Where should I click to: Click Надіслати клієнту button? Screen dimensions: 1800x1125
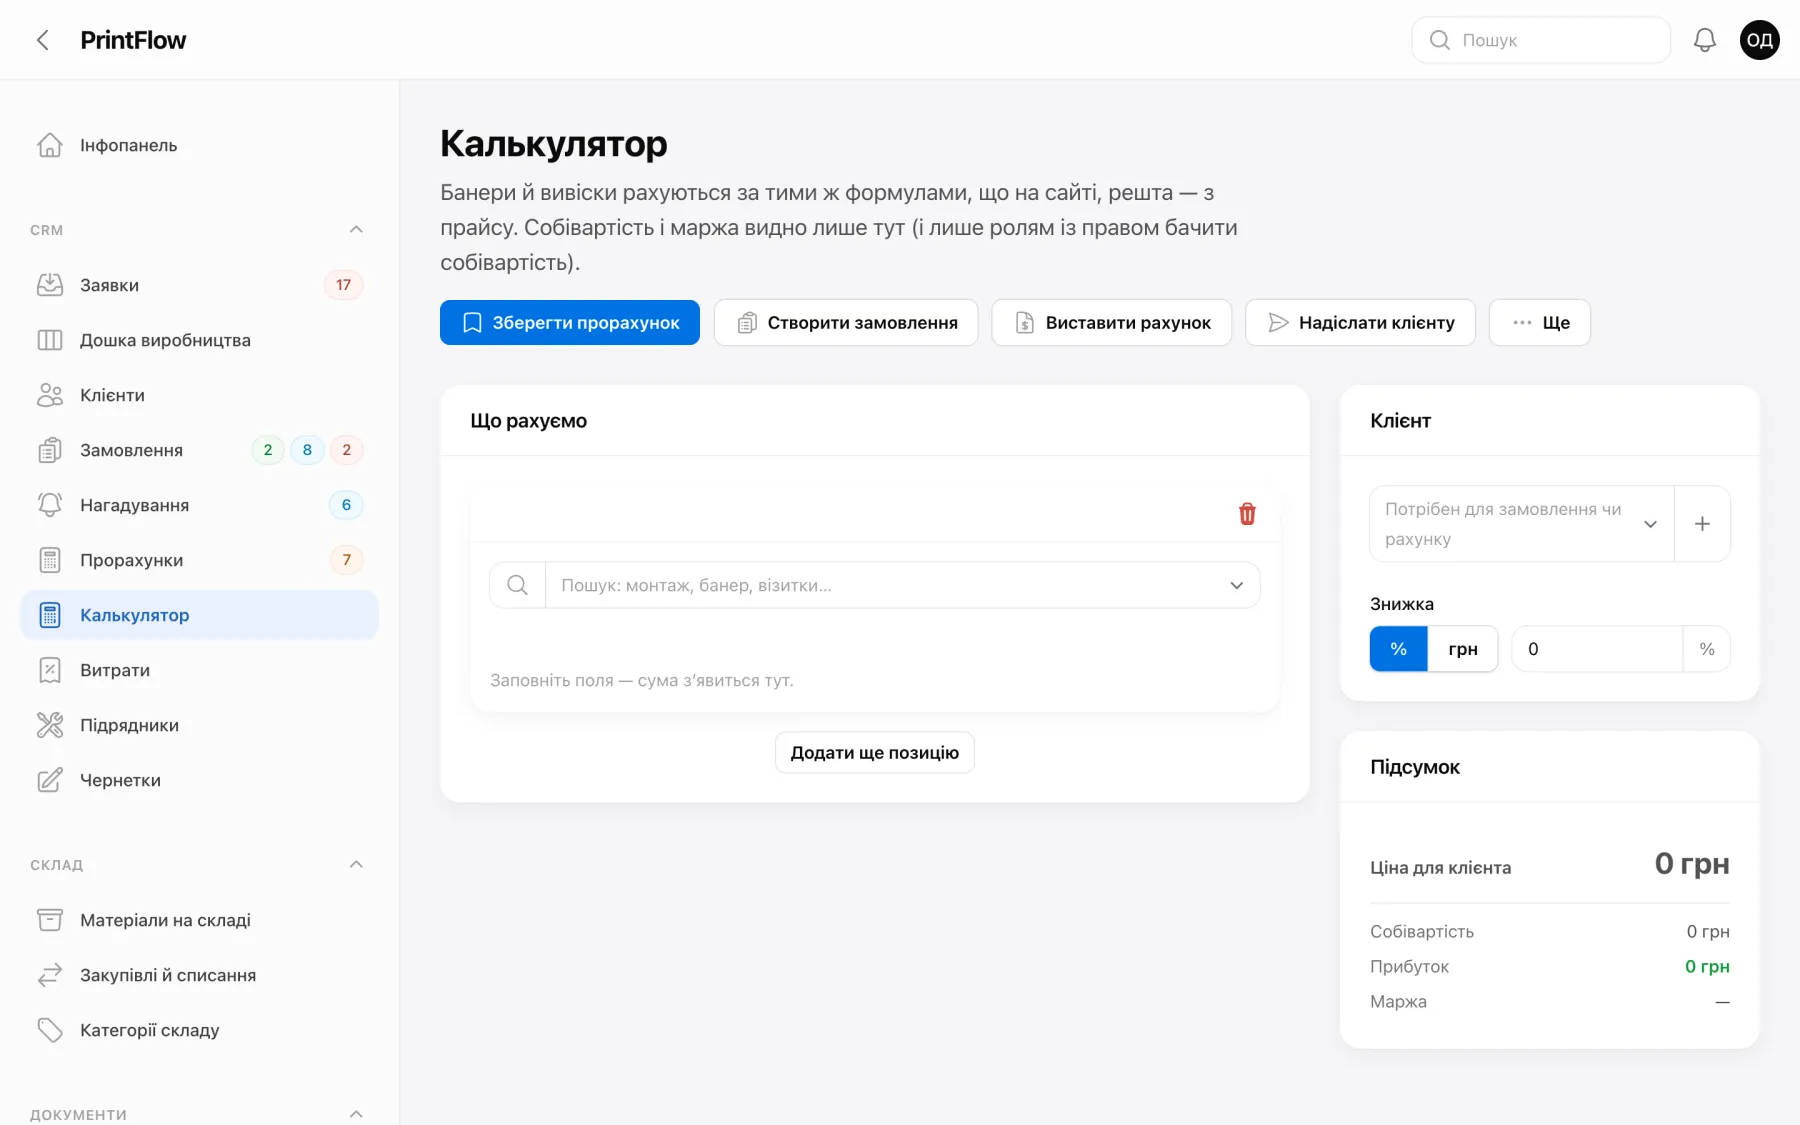click(1360, 323)
